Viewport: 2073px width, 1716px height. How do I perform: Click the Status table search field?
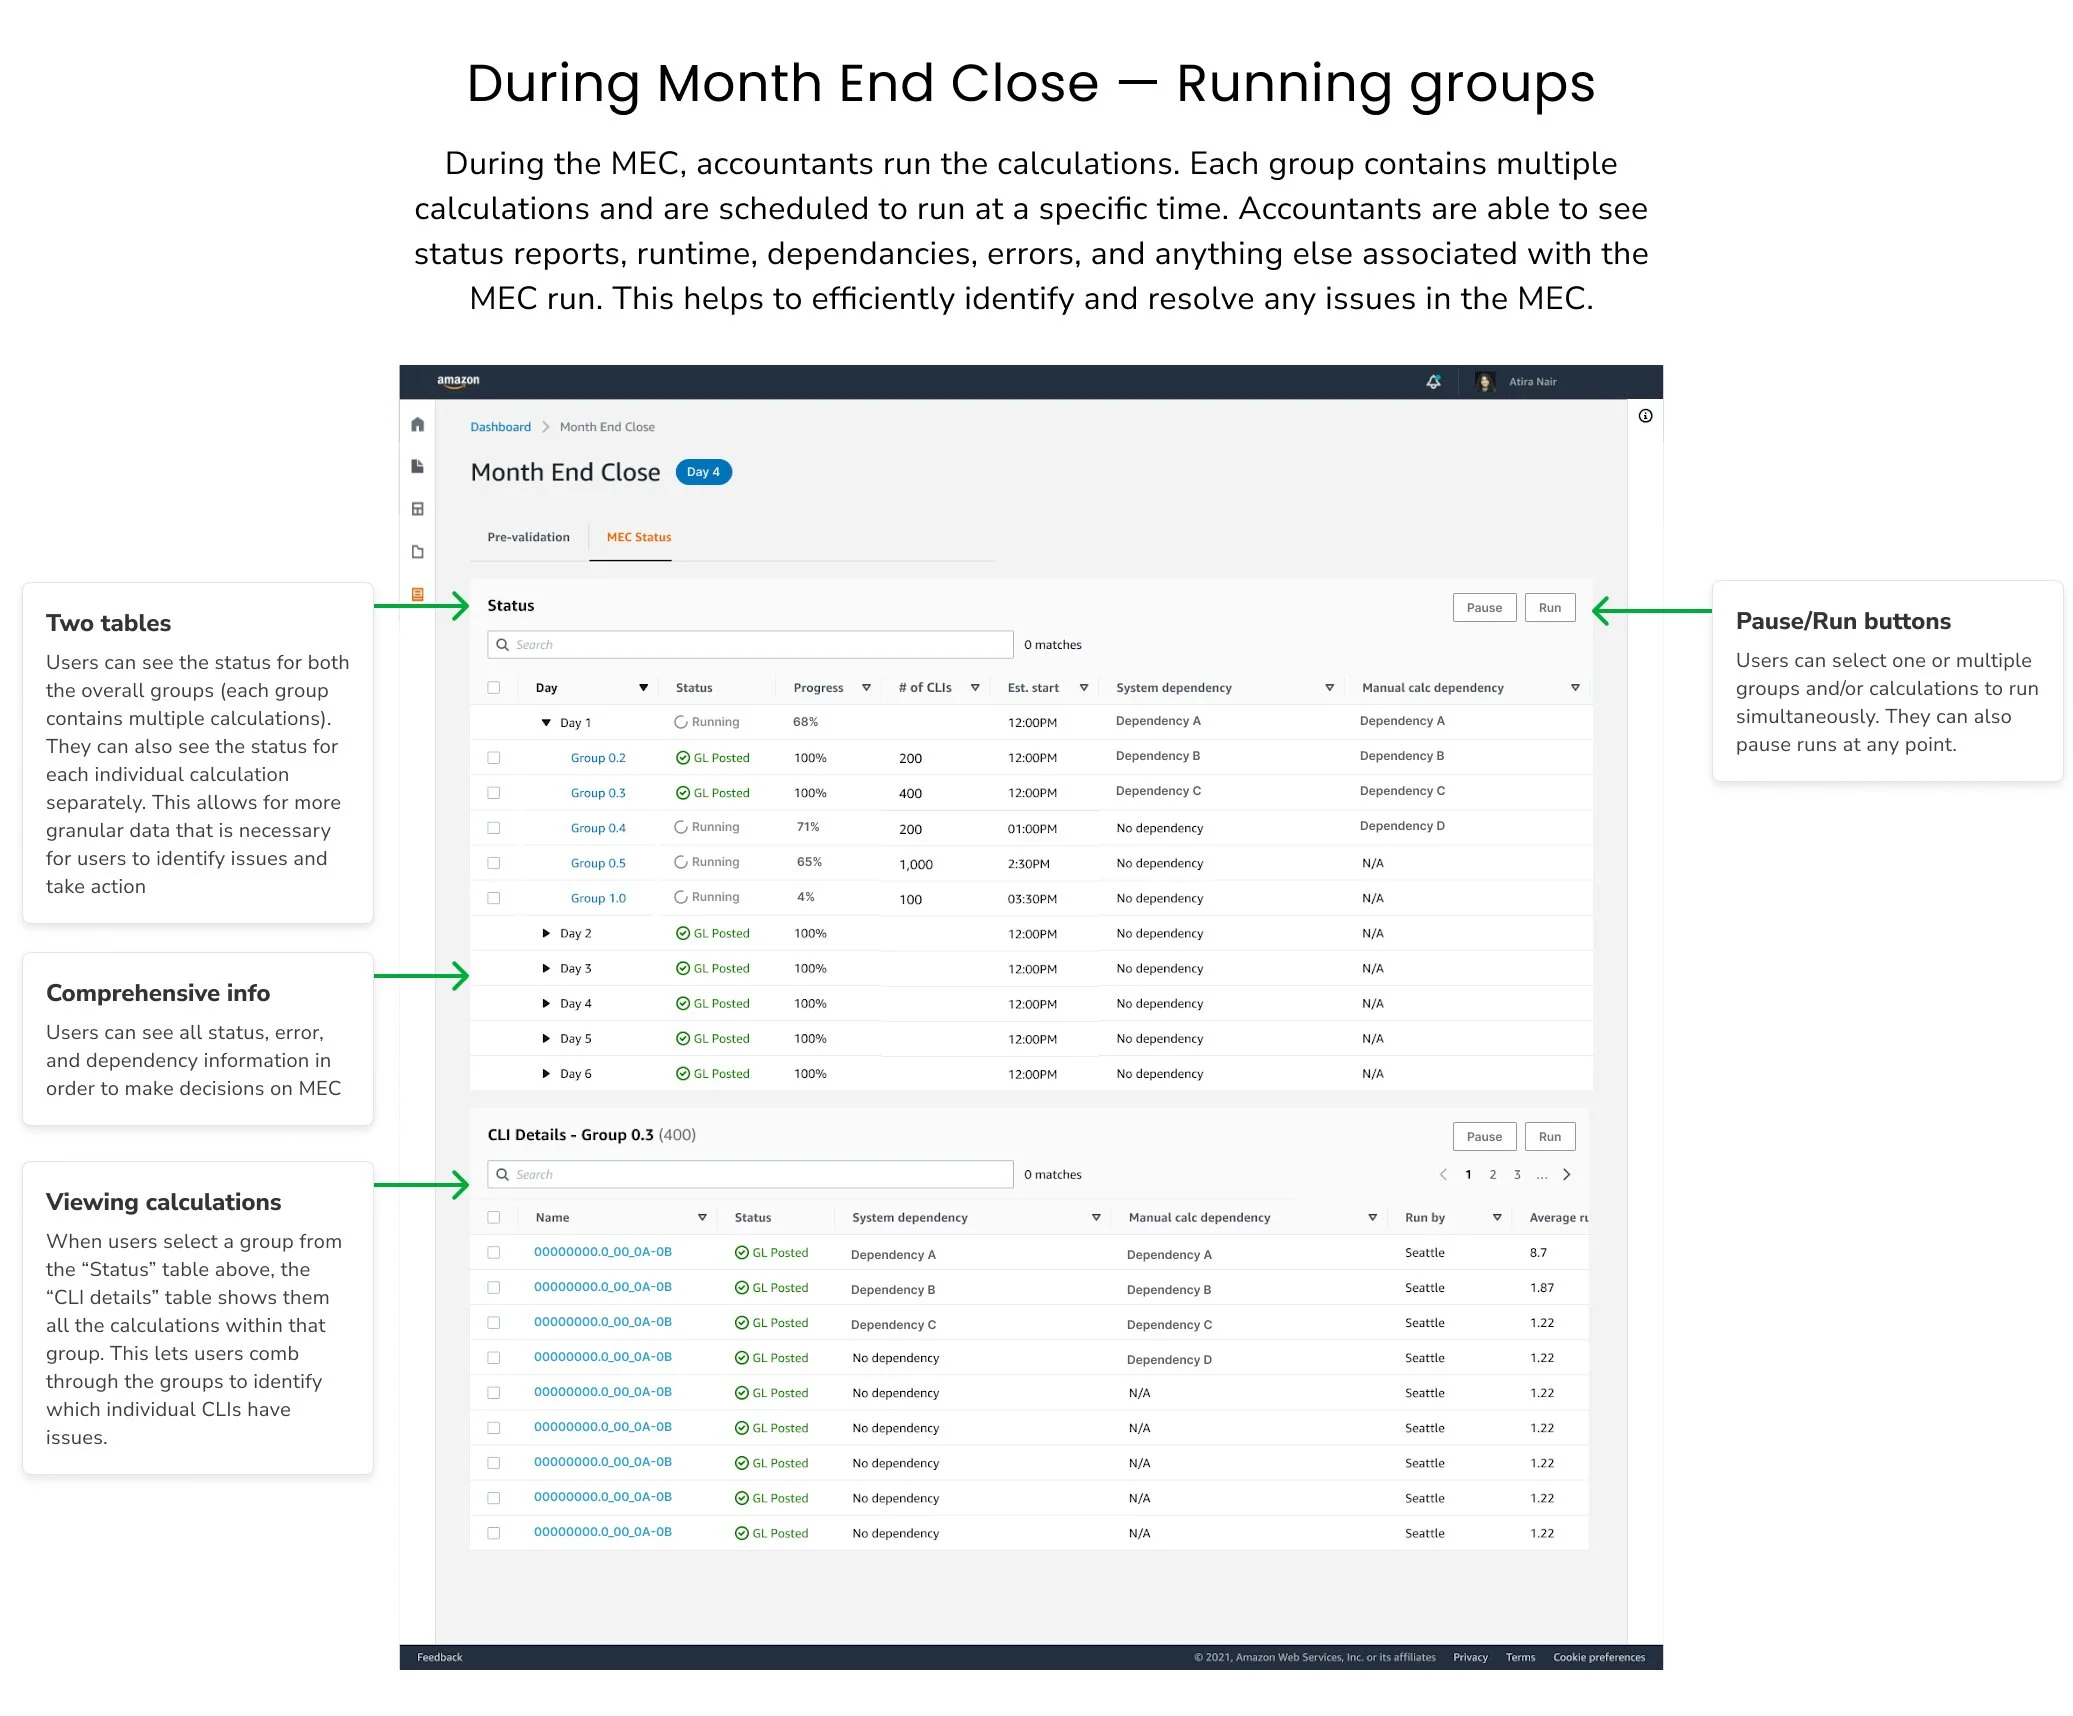[x=750, y=644]
